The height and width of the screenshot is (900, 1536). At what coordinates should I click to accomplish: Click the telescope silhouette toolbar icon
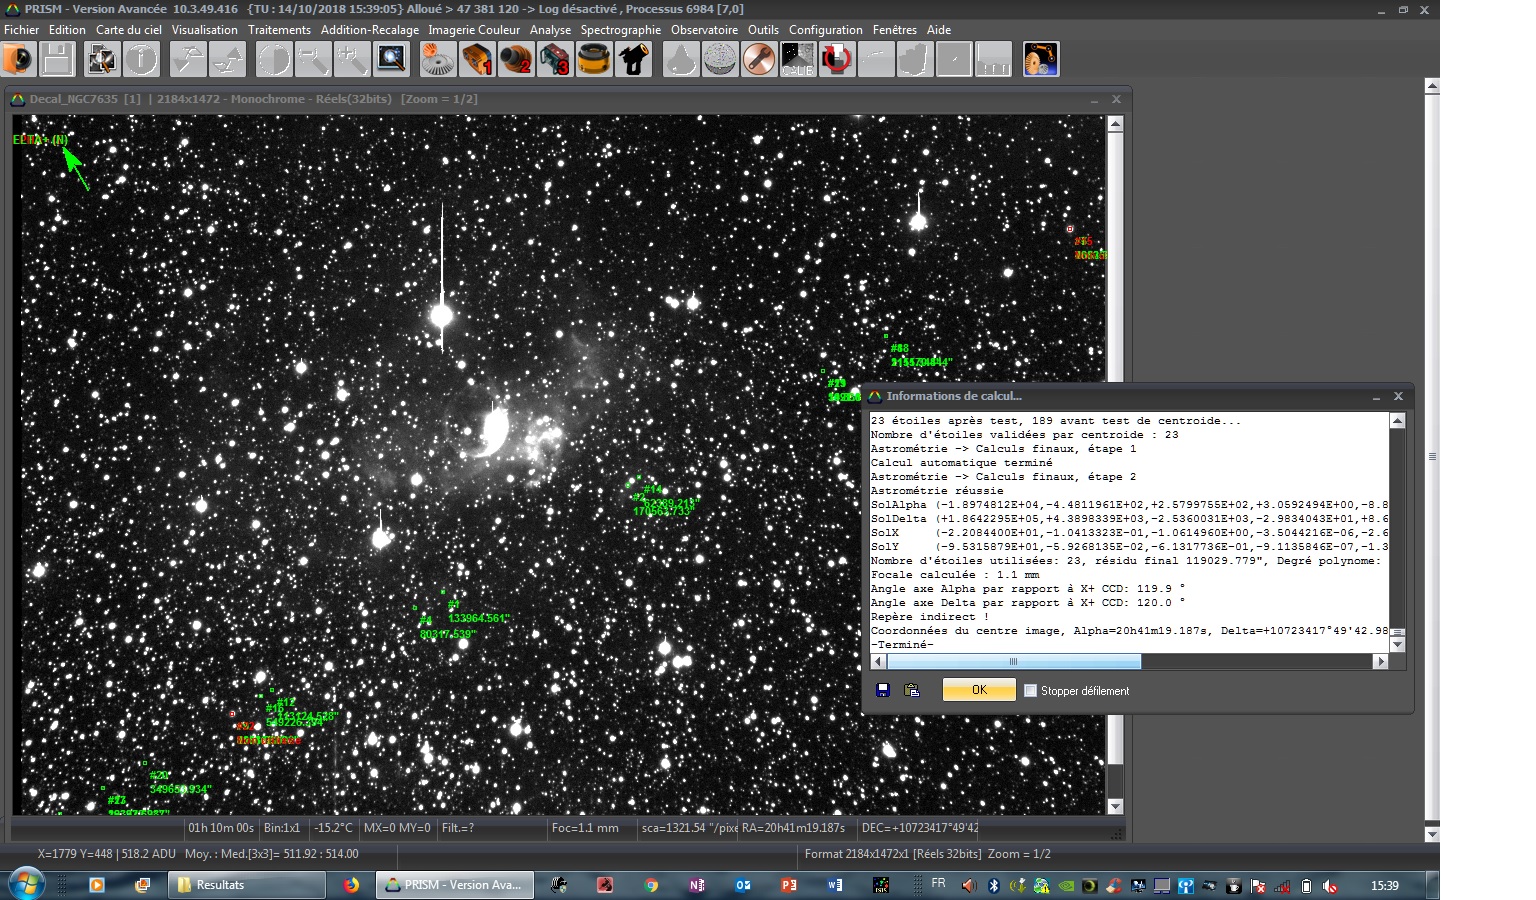pyautogui.click(x=634, y=59)
